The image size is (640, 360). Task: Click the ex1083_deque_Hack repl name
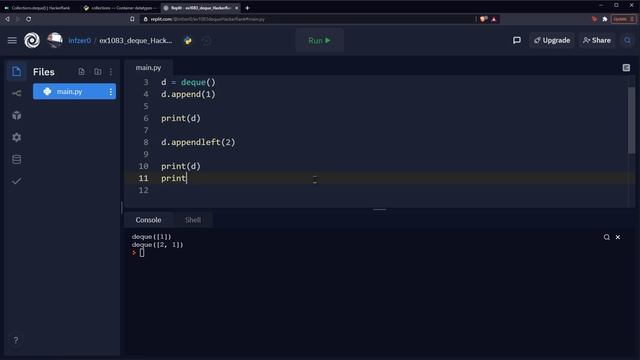point(136,40)
